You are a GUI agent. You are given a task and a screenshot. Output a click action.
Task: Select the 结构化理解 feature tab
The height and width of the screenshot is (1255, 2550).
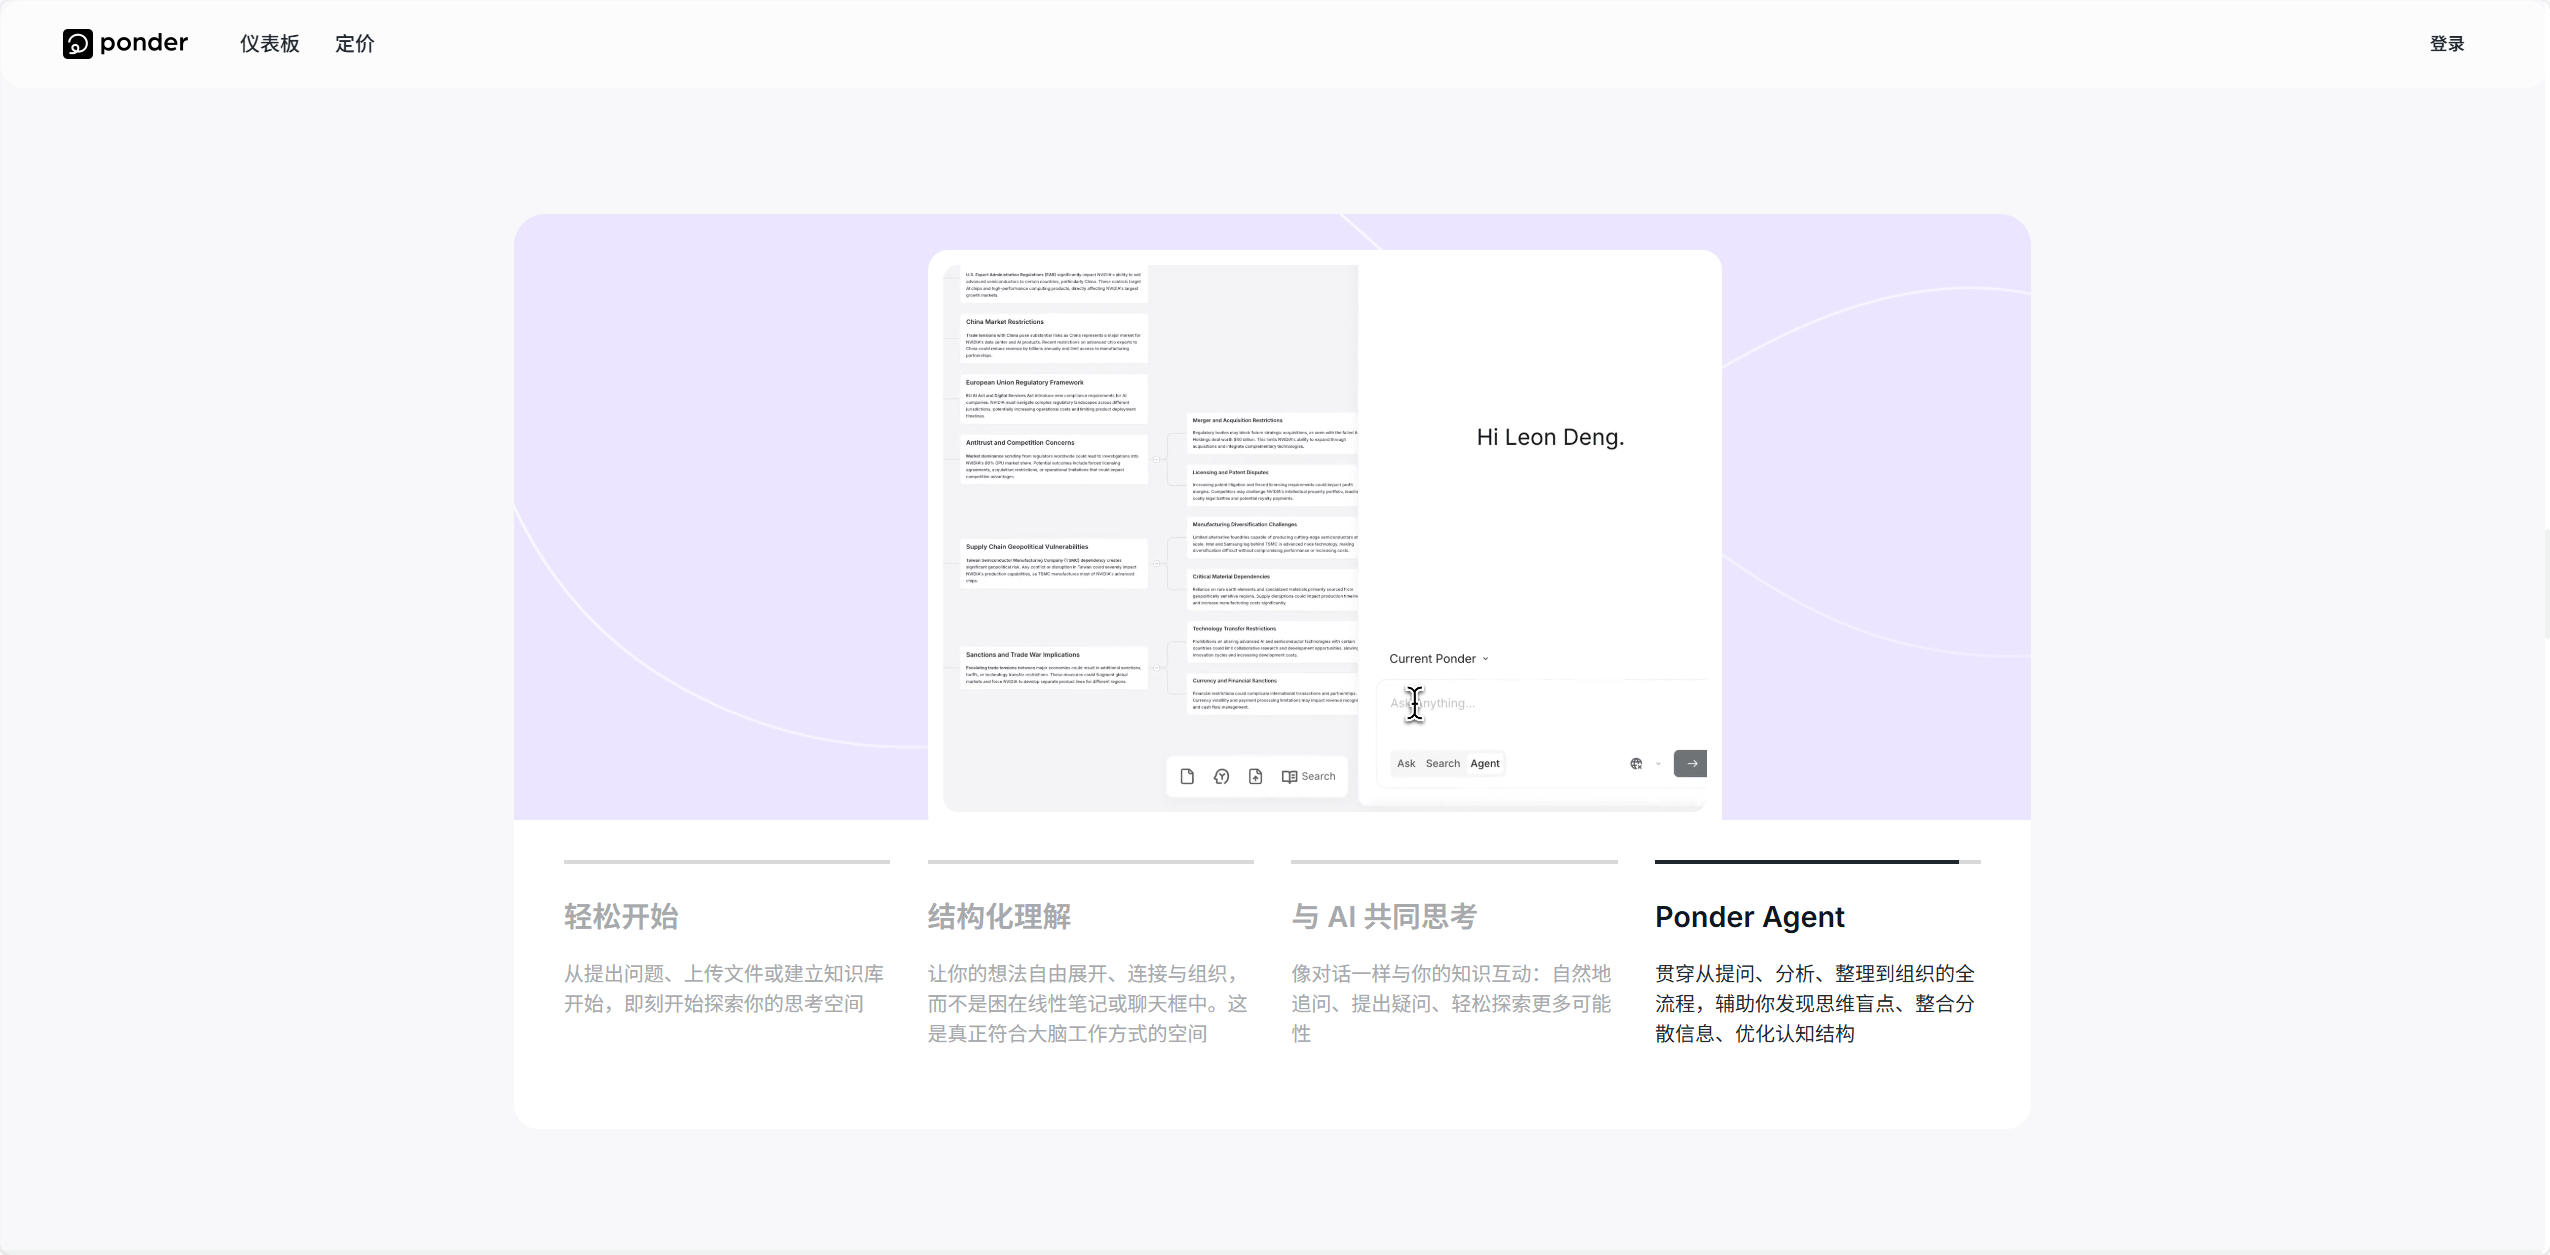click(999, 916)
